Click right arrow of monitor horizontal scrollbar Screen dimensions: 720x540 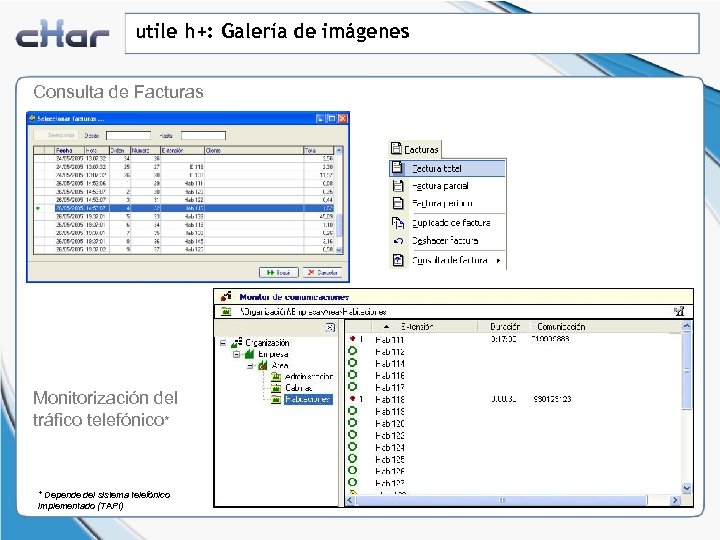point(675,500)
